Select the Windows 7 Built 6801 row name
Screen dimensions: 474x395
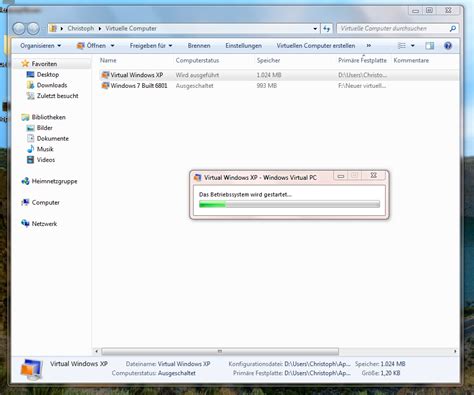click(139, 86)
